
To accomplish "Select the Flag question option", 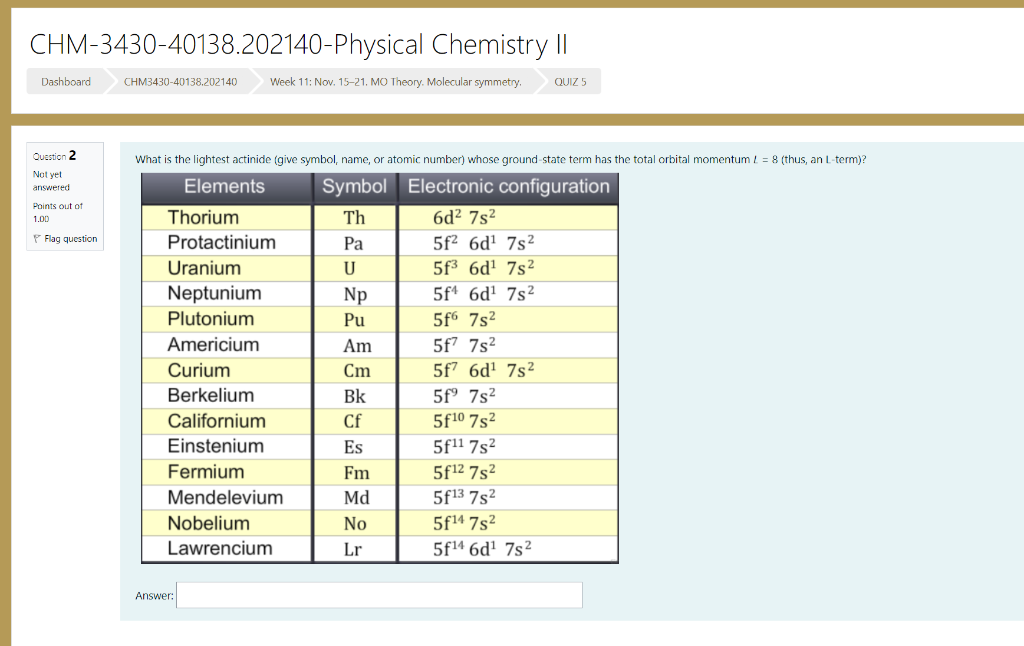I will coord(70,238).
